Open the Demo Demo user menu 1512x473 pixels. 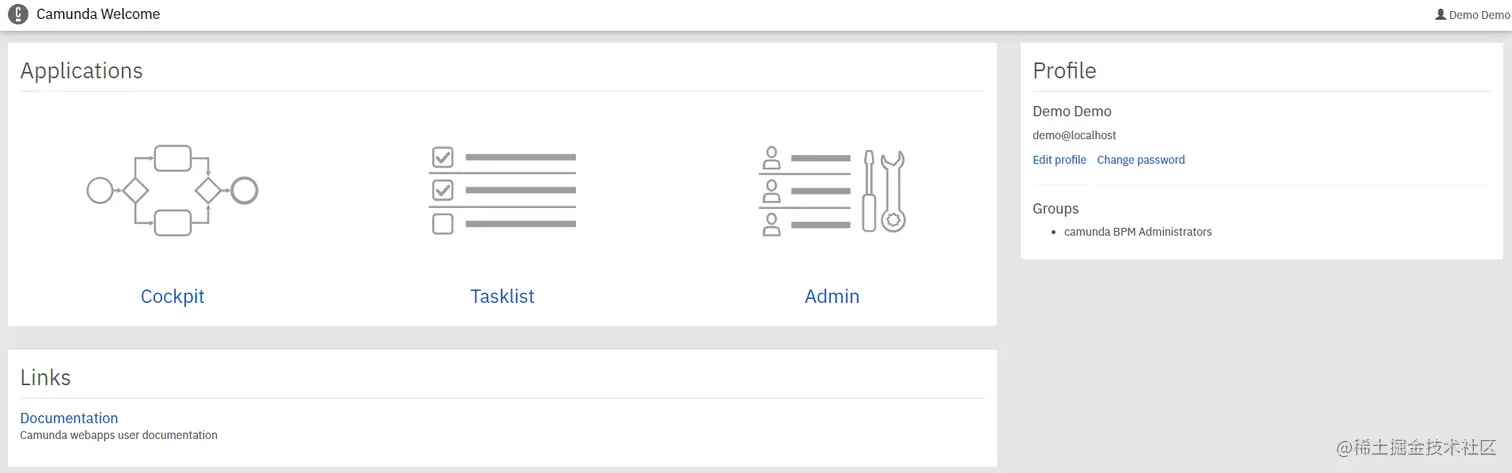1472,15
